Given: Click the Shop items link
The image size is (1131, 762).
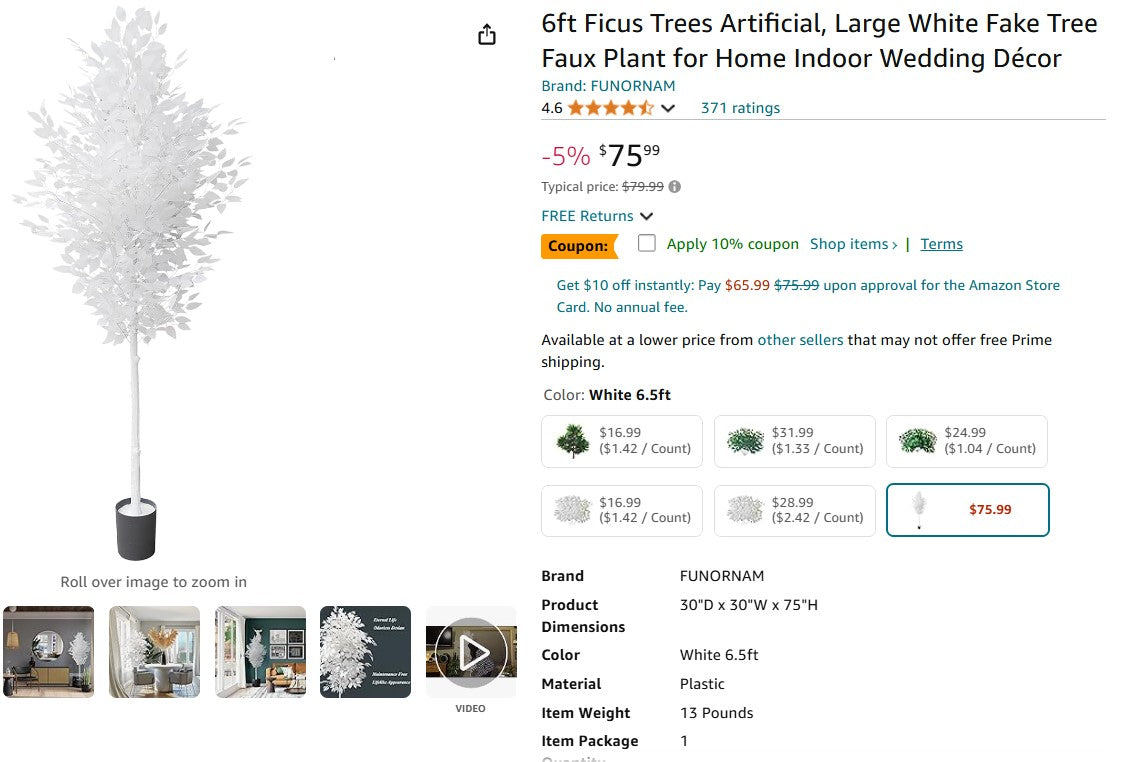Looking at the screenshot, I should tap(850, 243).
